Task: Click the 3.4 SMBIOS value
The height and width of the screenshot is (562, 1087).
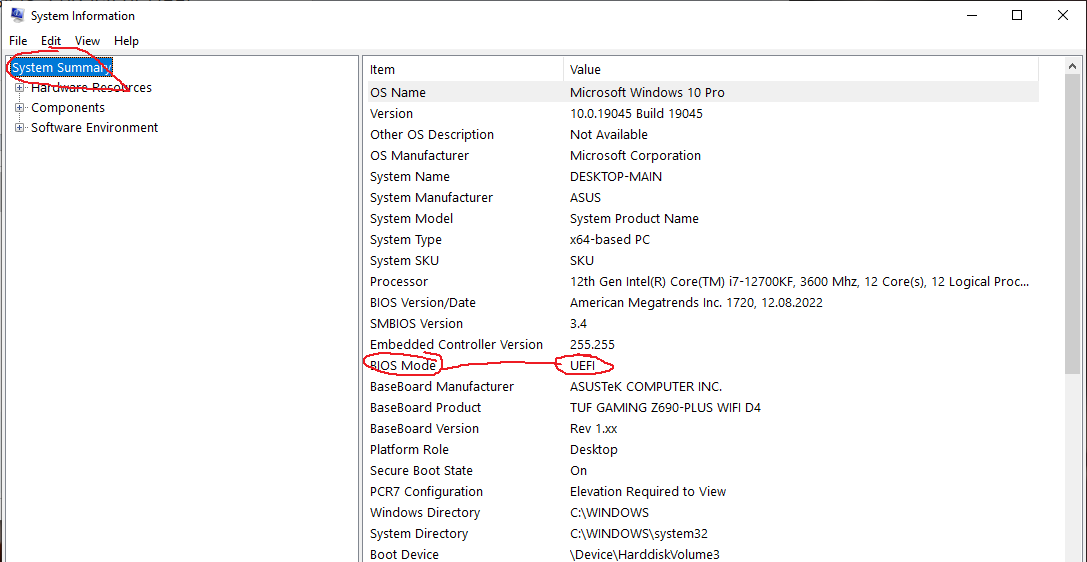Action: pos(578,324)
